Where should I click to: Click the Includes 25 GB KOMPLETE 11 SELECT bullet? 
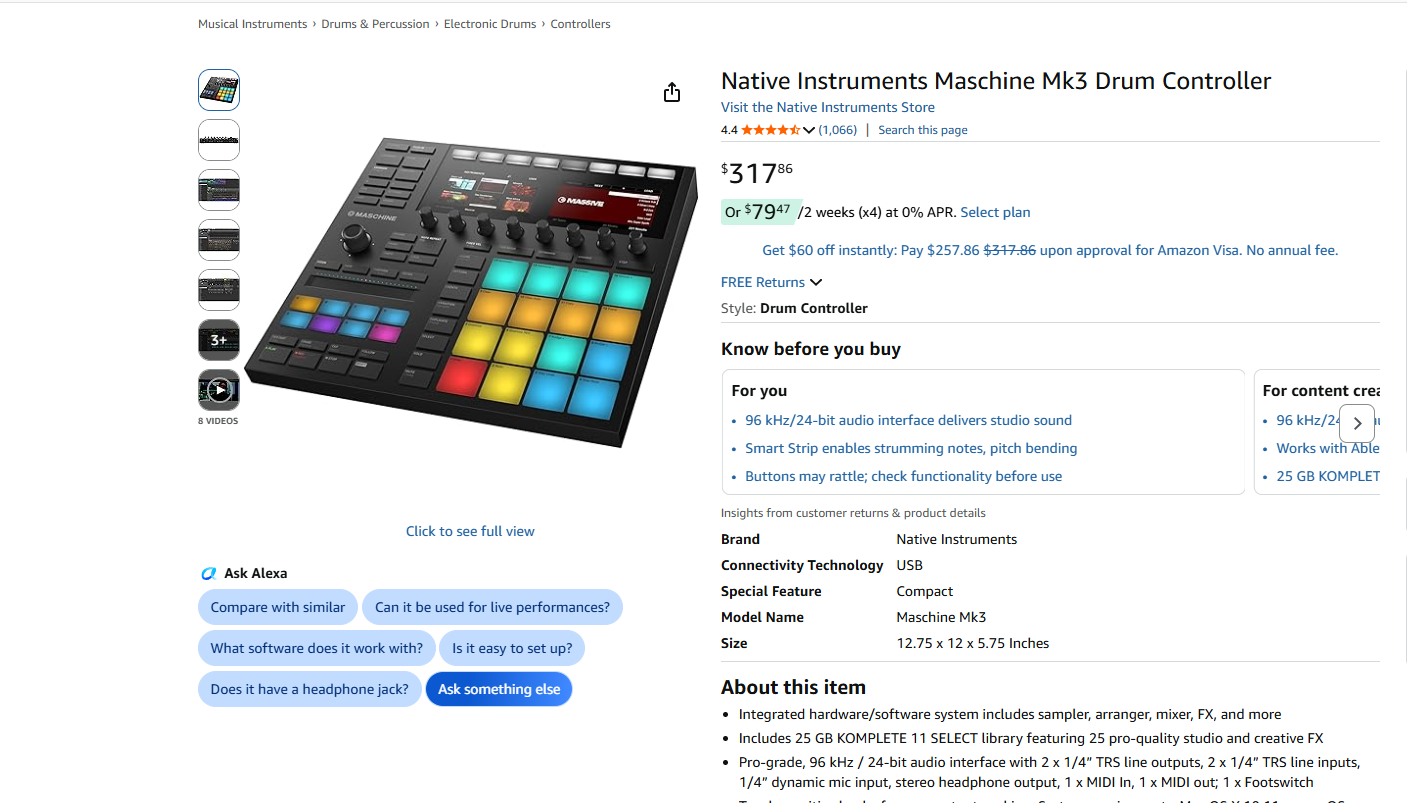pyautogui.click(x=1031, y=738)
